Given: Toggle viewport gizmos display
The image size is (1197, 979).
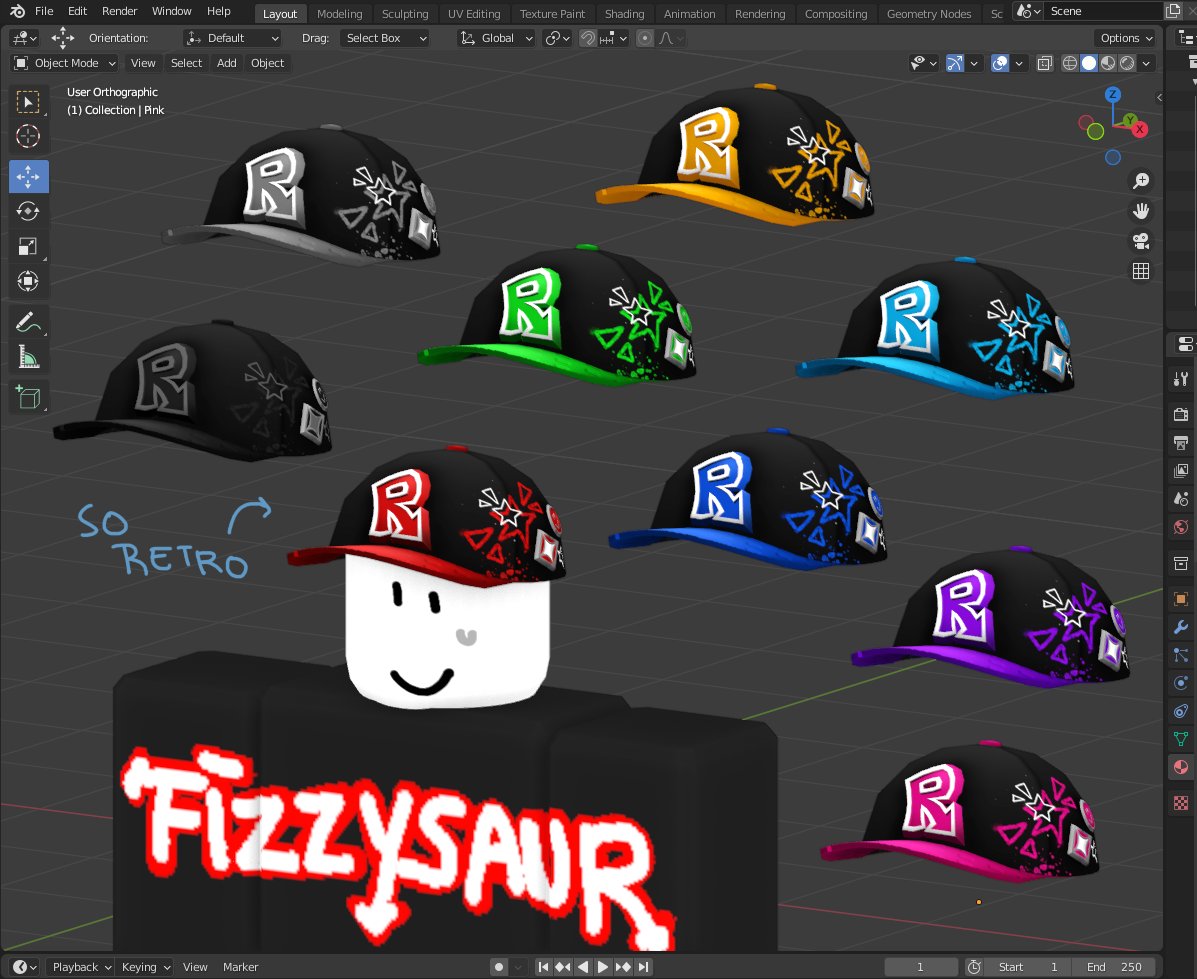Looking at the screenshot, I should (x=955, y=63).
